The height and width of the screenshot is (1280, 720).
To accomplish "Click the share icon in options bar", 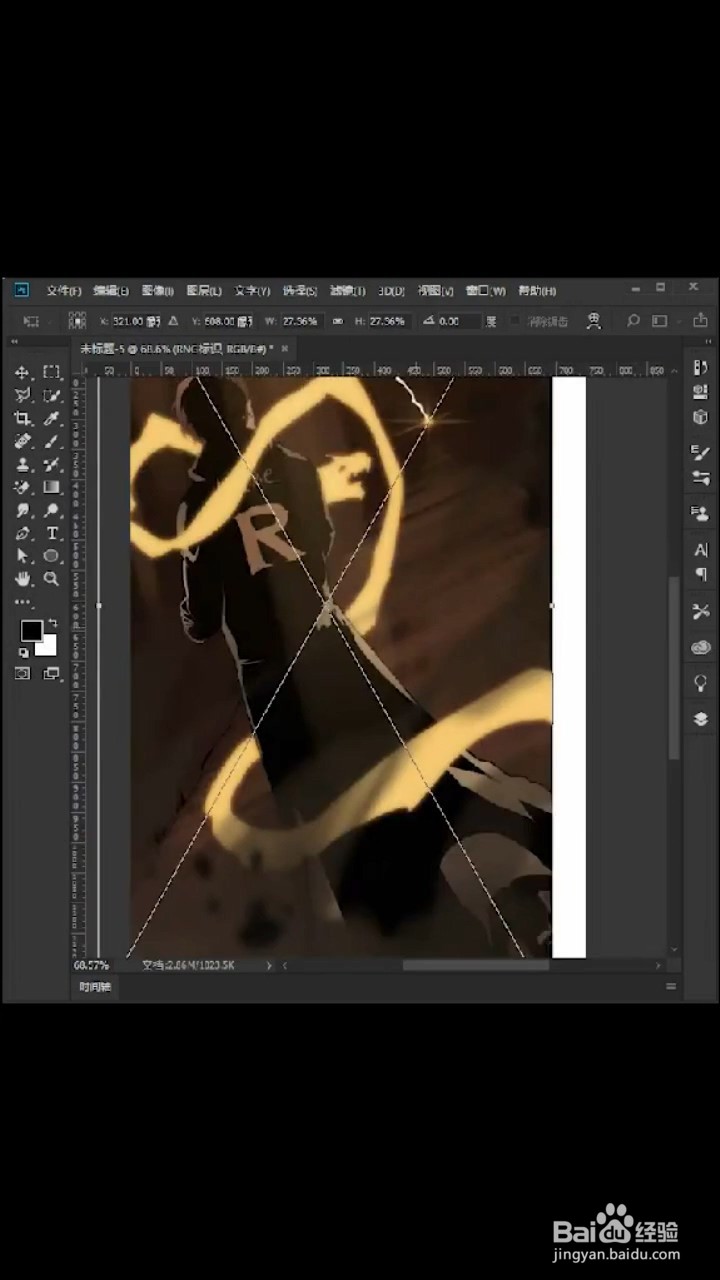I will pyautogui.click(x=700, y=320).
